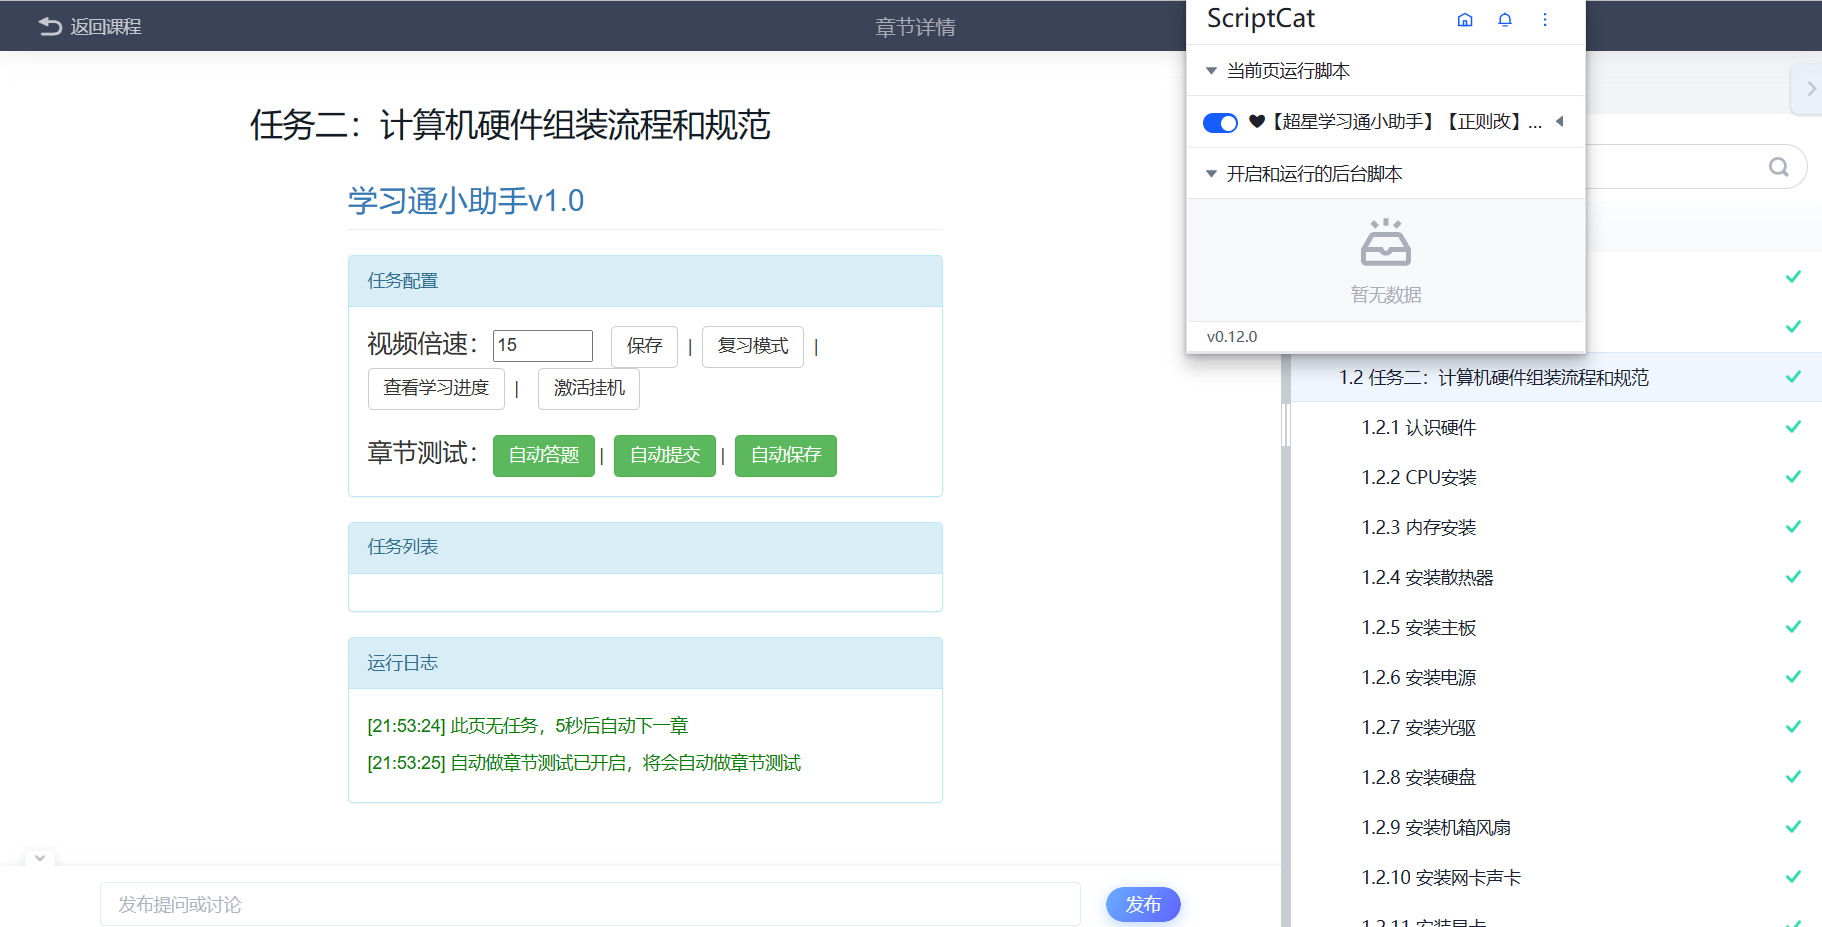
Task: Click the ScriptCat popup title
Action: point(1261,19)
